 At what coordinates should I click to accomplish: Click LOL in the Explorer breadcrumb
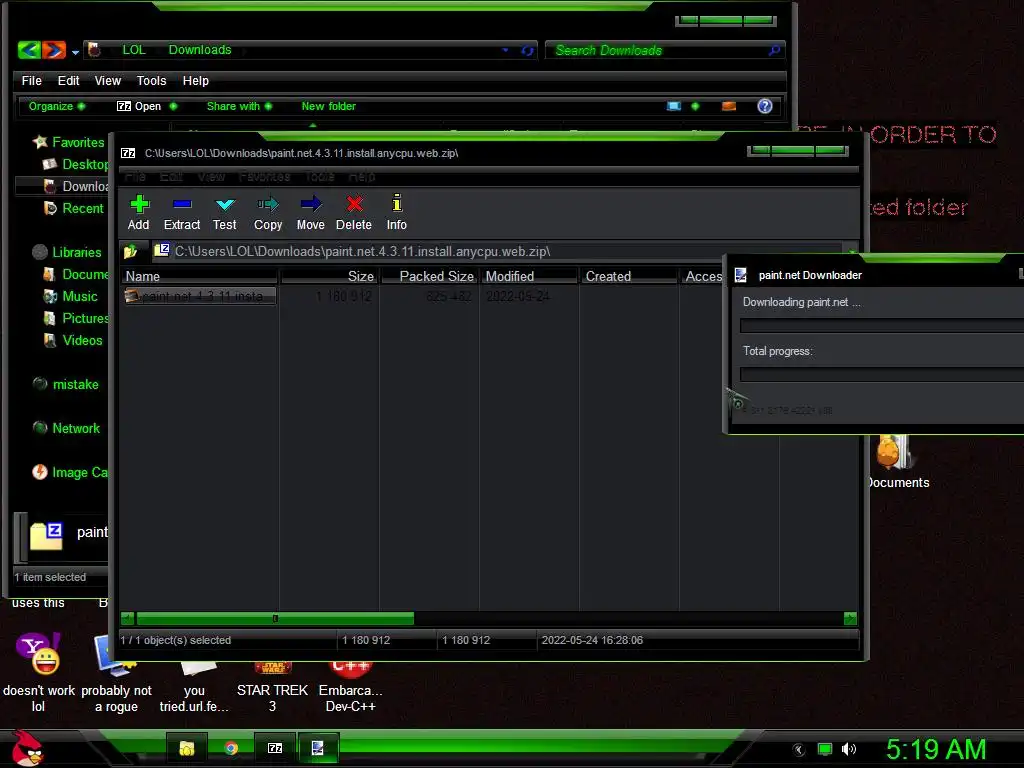click(x=134, y=50)
